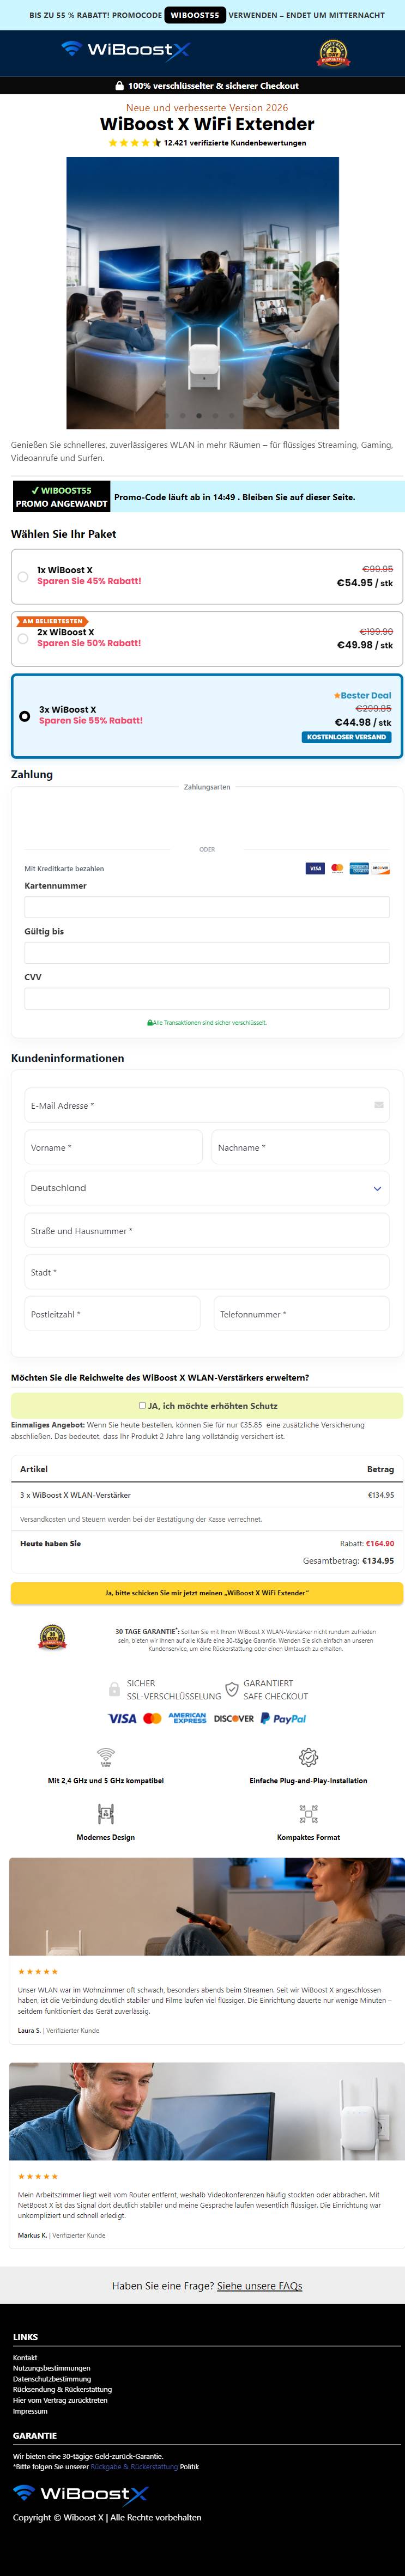This screenshot has height=2576, width=405.
Task: Click the Kartennummer input field
Action: pos(207,907)
